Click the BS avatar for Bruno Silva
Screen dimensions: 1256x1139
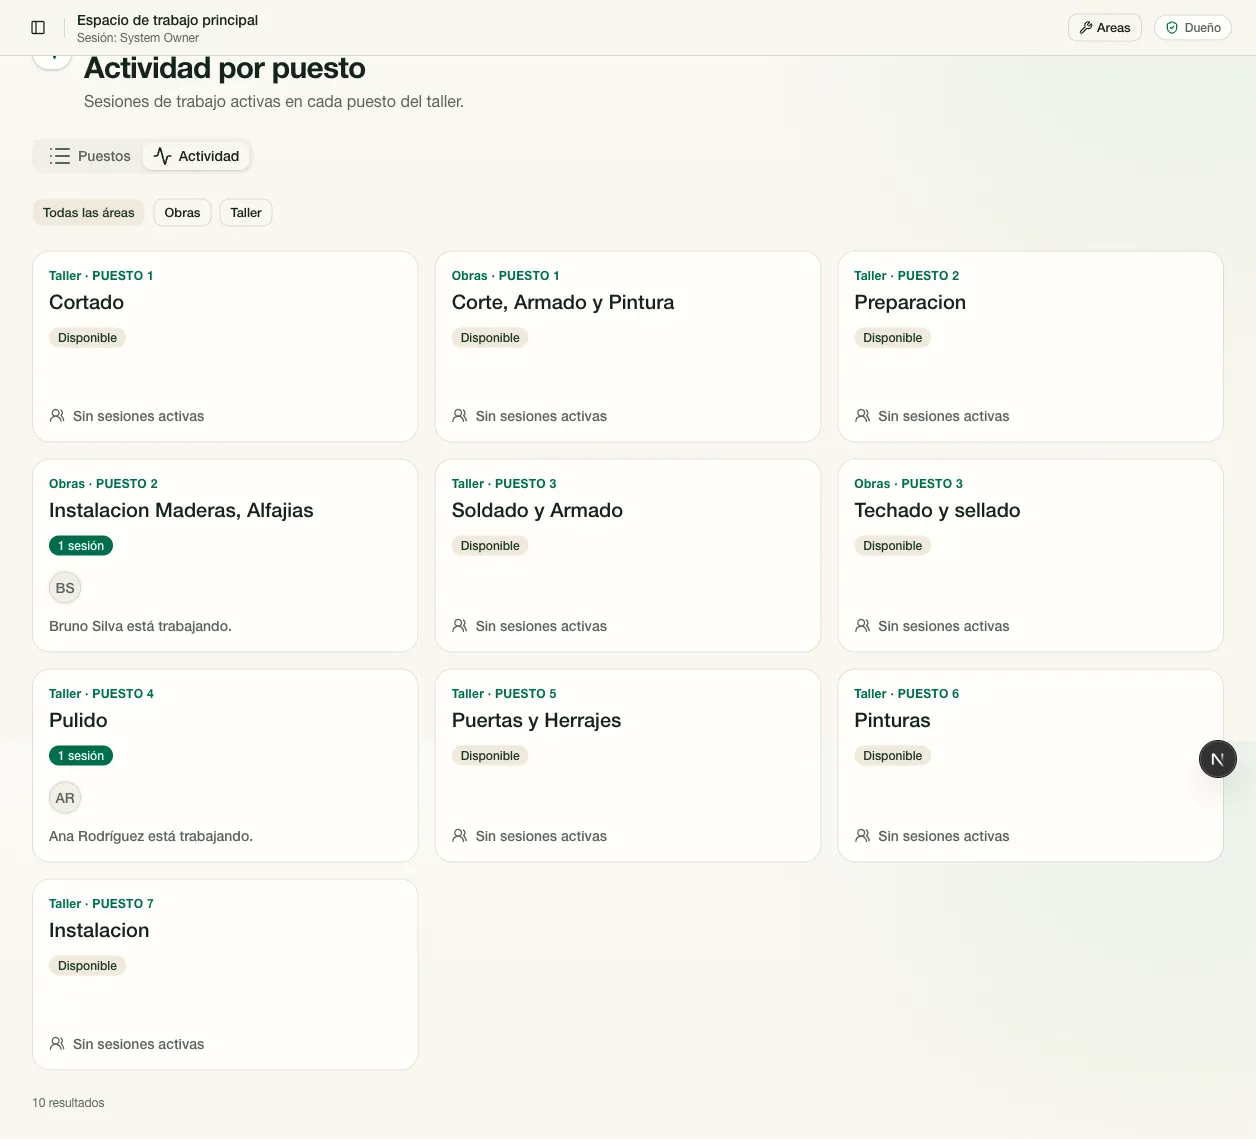65,588
